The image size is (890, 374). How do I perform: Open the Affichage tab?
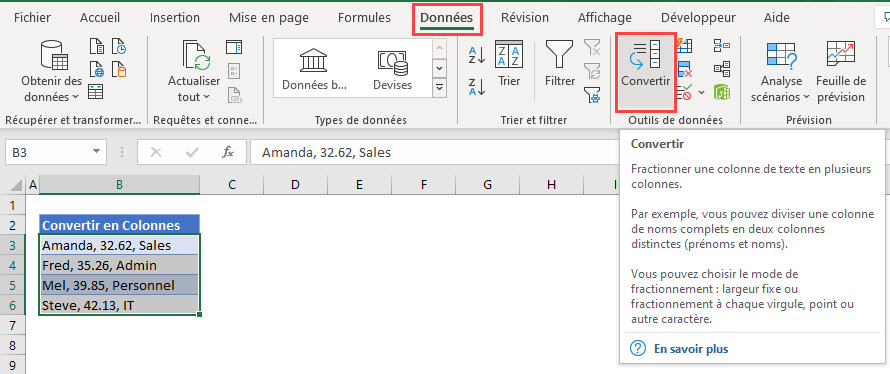point(604,18)
